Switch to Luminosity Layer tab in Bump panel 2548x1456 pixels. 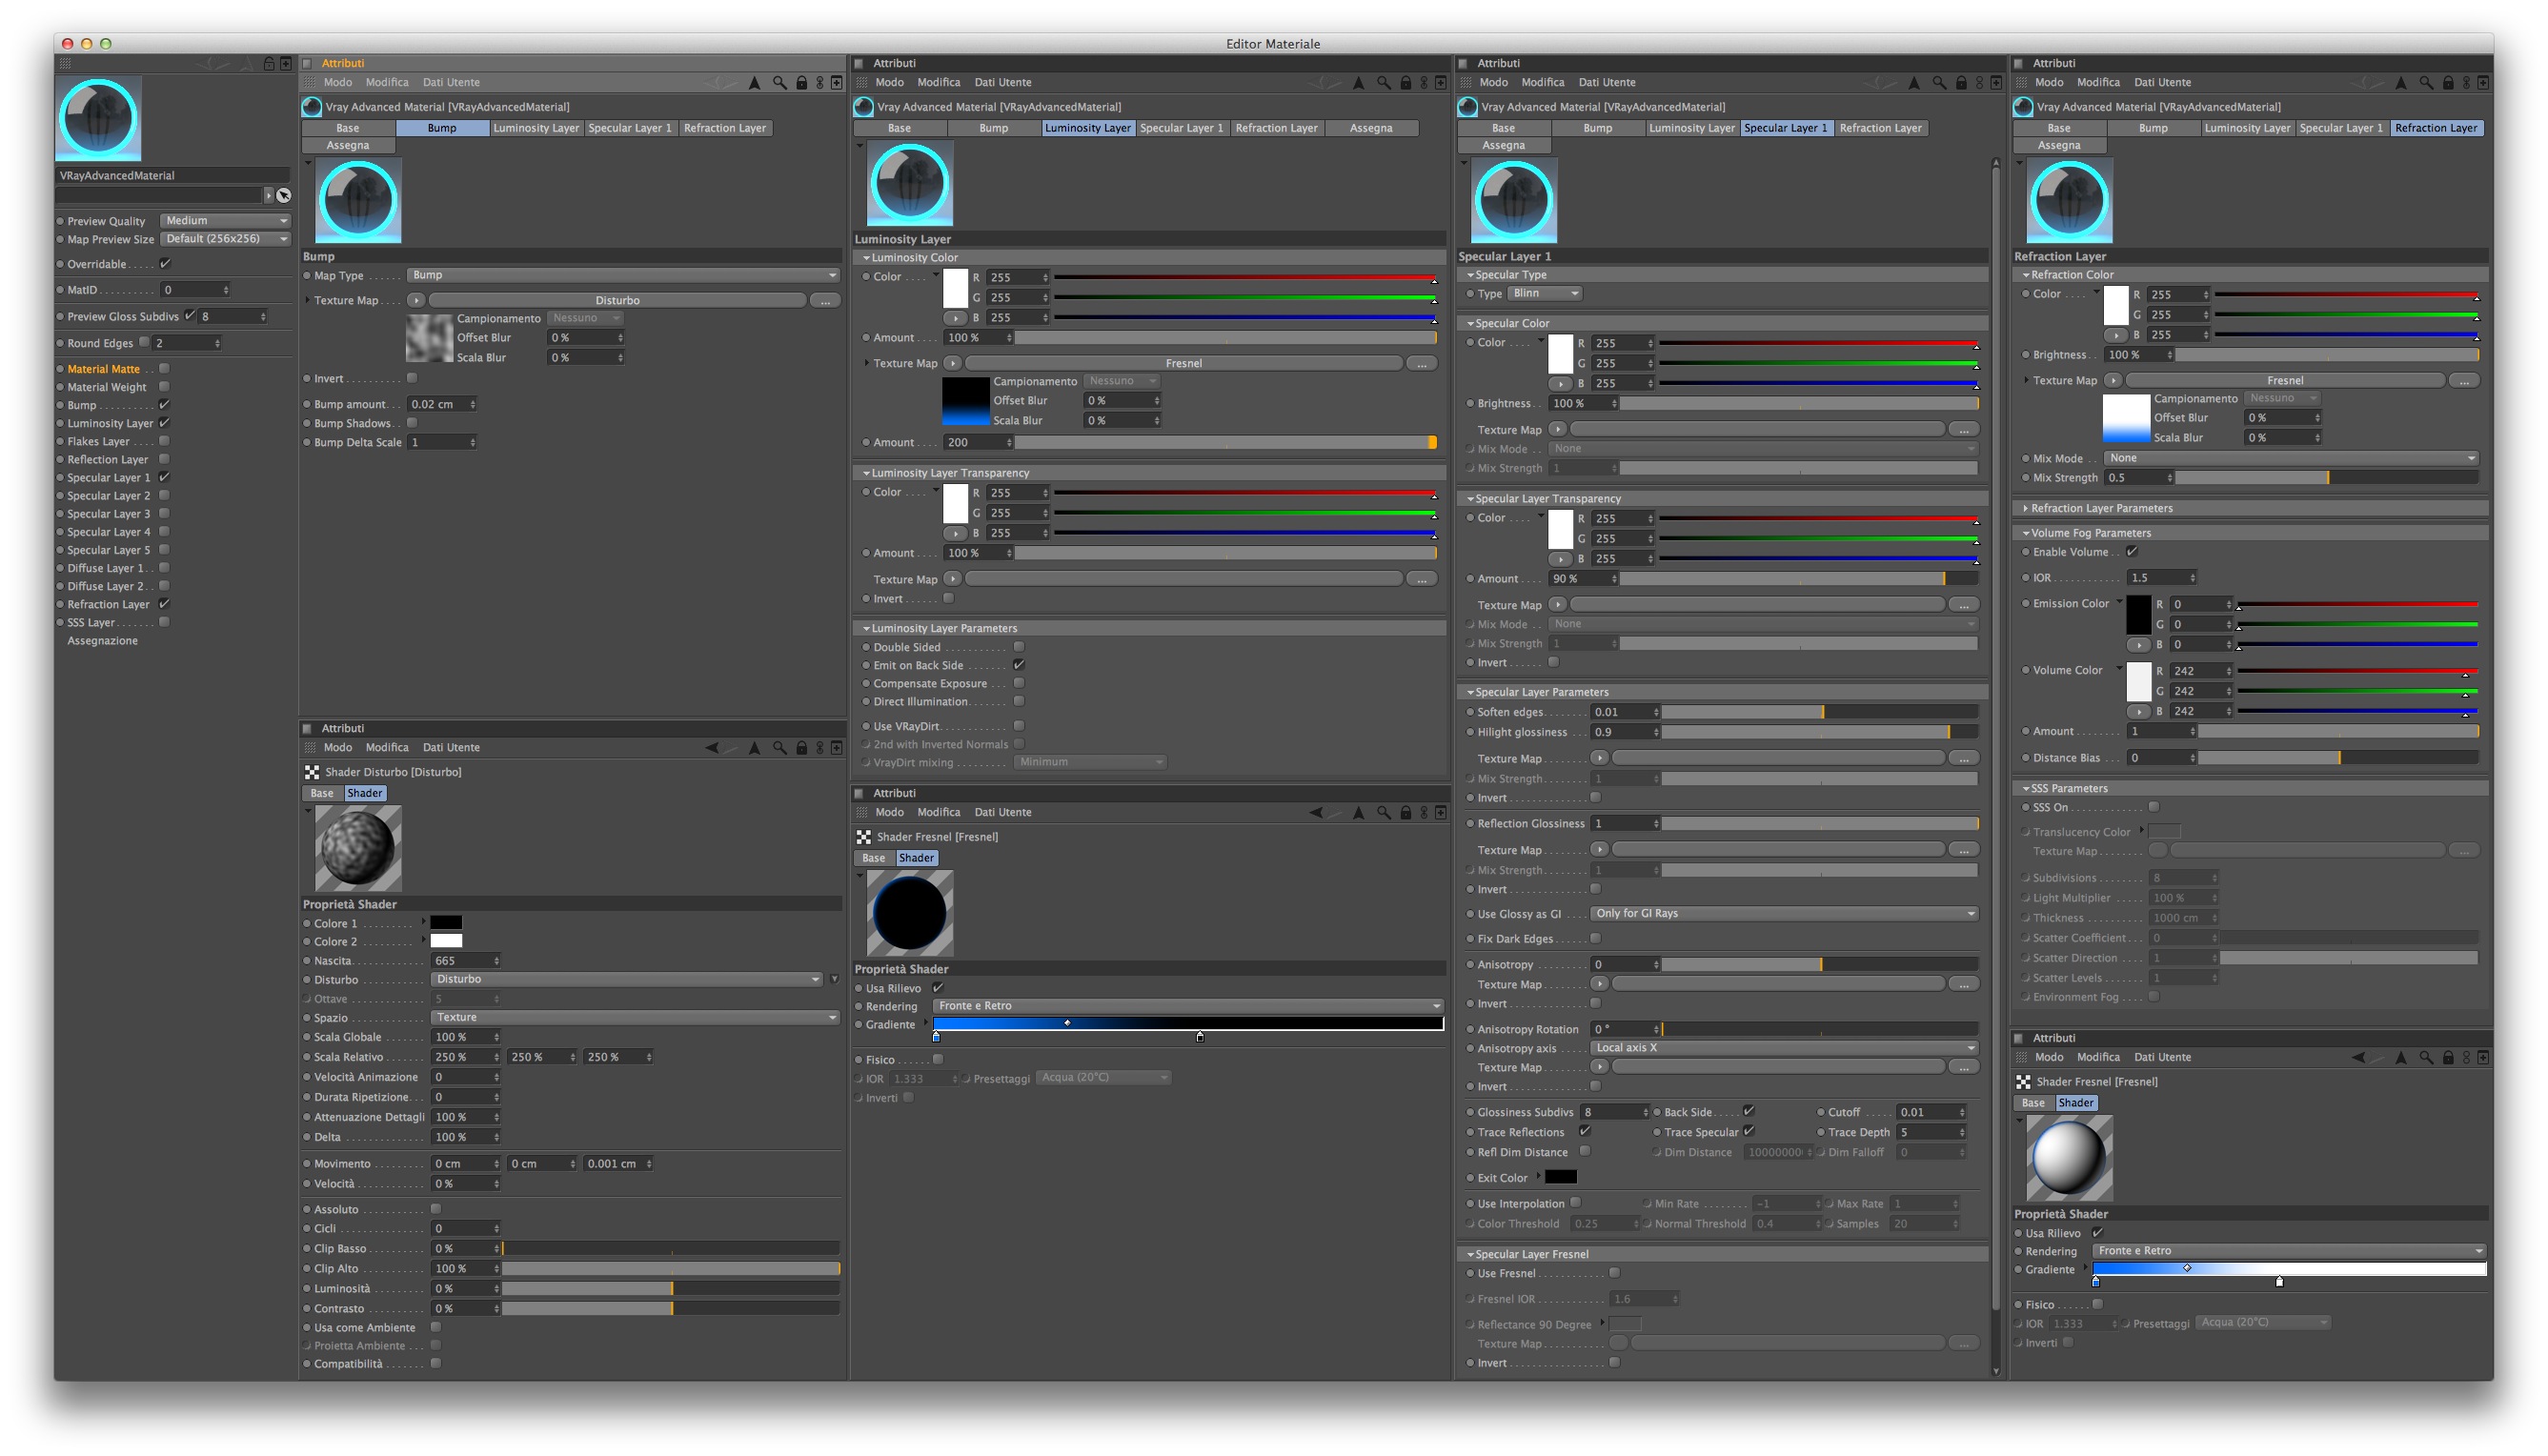[x=536, y=128]
